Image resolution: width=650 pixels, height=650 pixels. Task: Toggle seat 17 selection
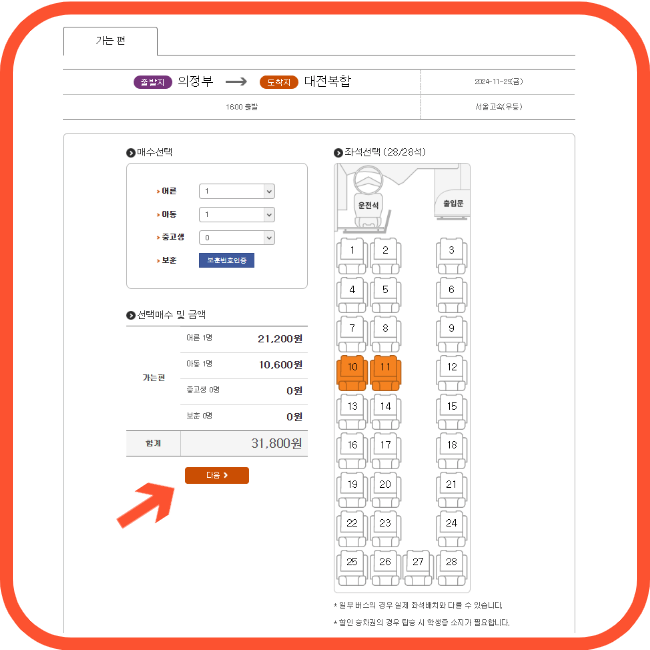(x=386, y=450)
